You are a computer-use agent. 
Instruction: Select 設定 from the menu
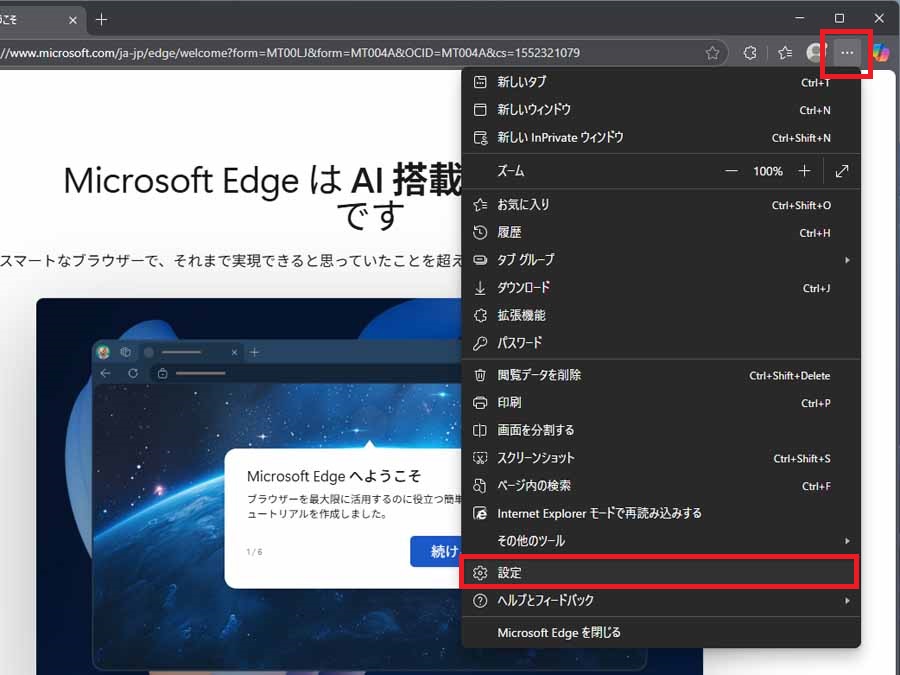[x=660, y=573]
